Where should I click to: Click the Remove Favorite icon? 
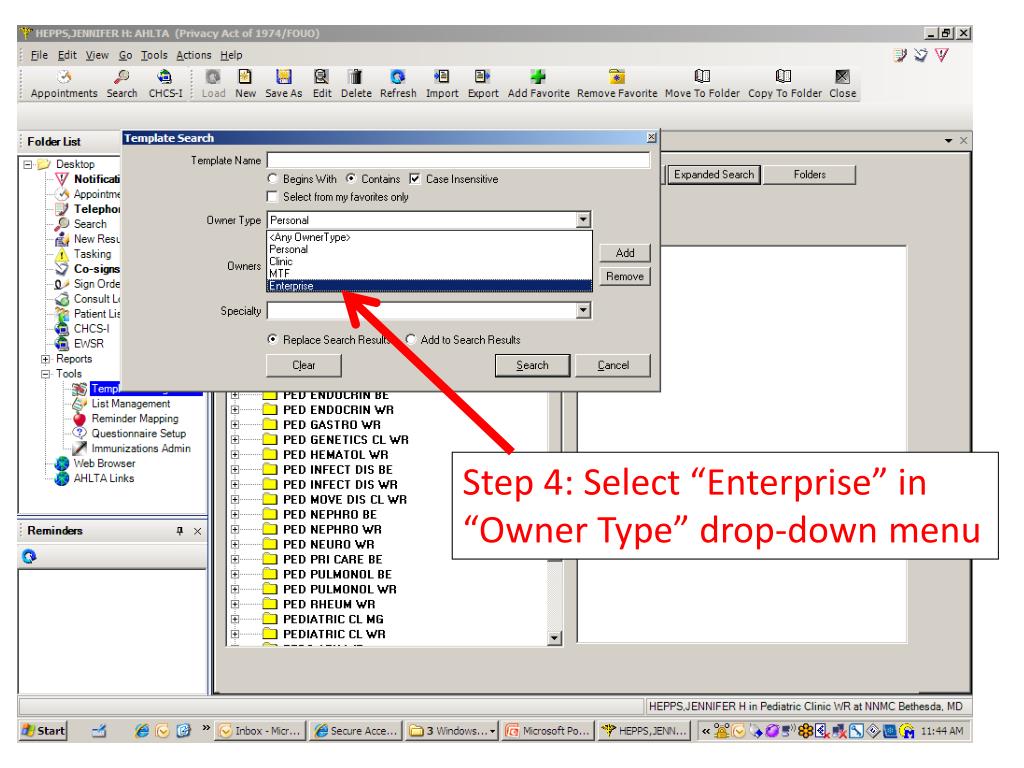coord(617,84)
